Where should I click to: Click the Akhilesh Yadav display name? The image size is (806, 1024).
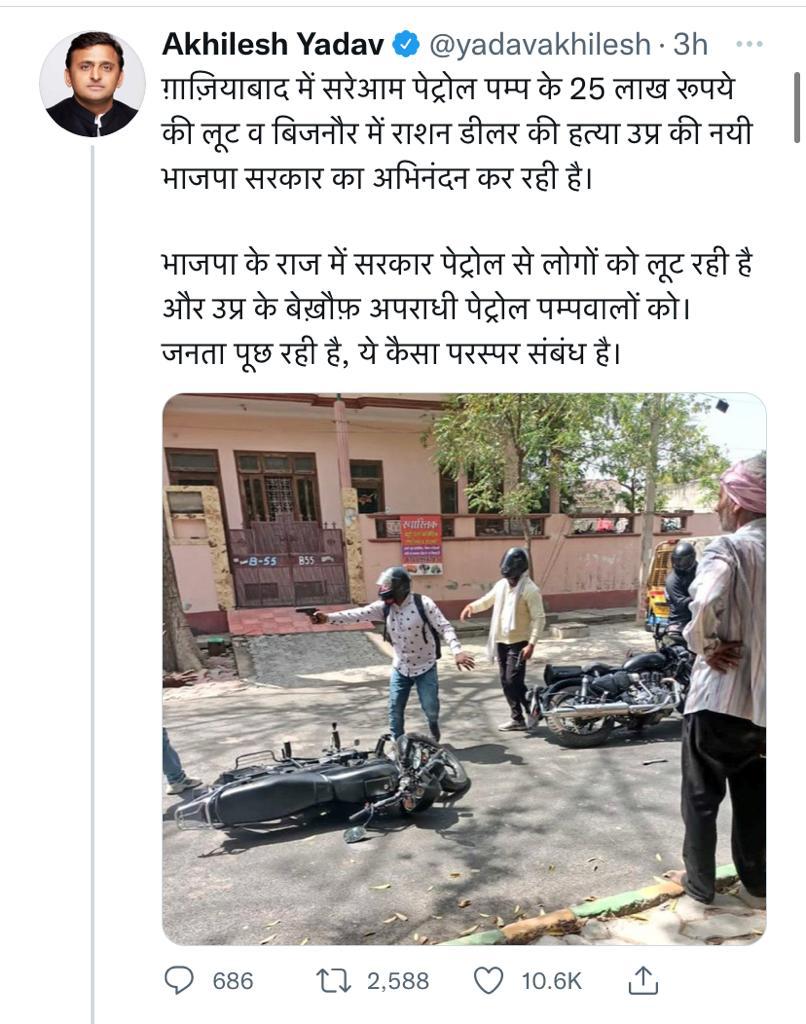(273, 44)
